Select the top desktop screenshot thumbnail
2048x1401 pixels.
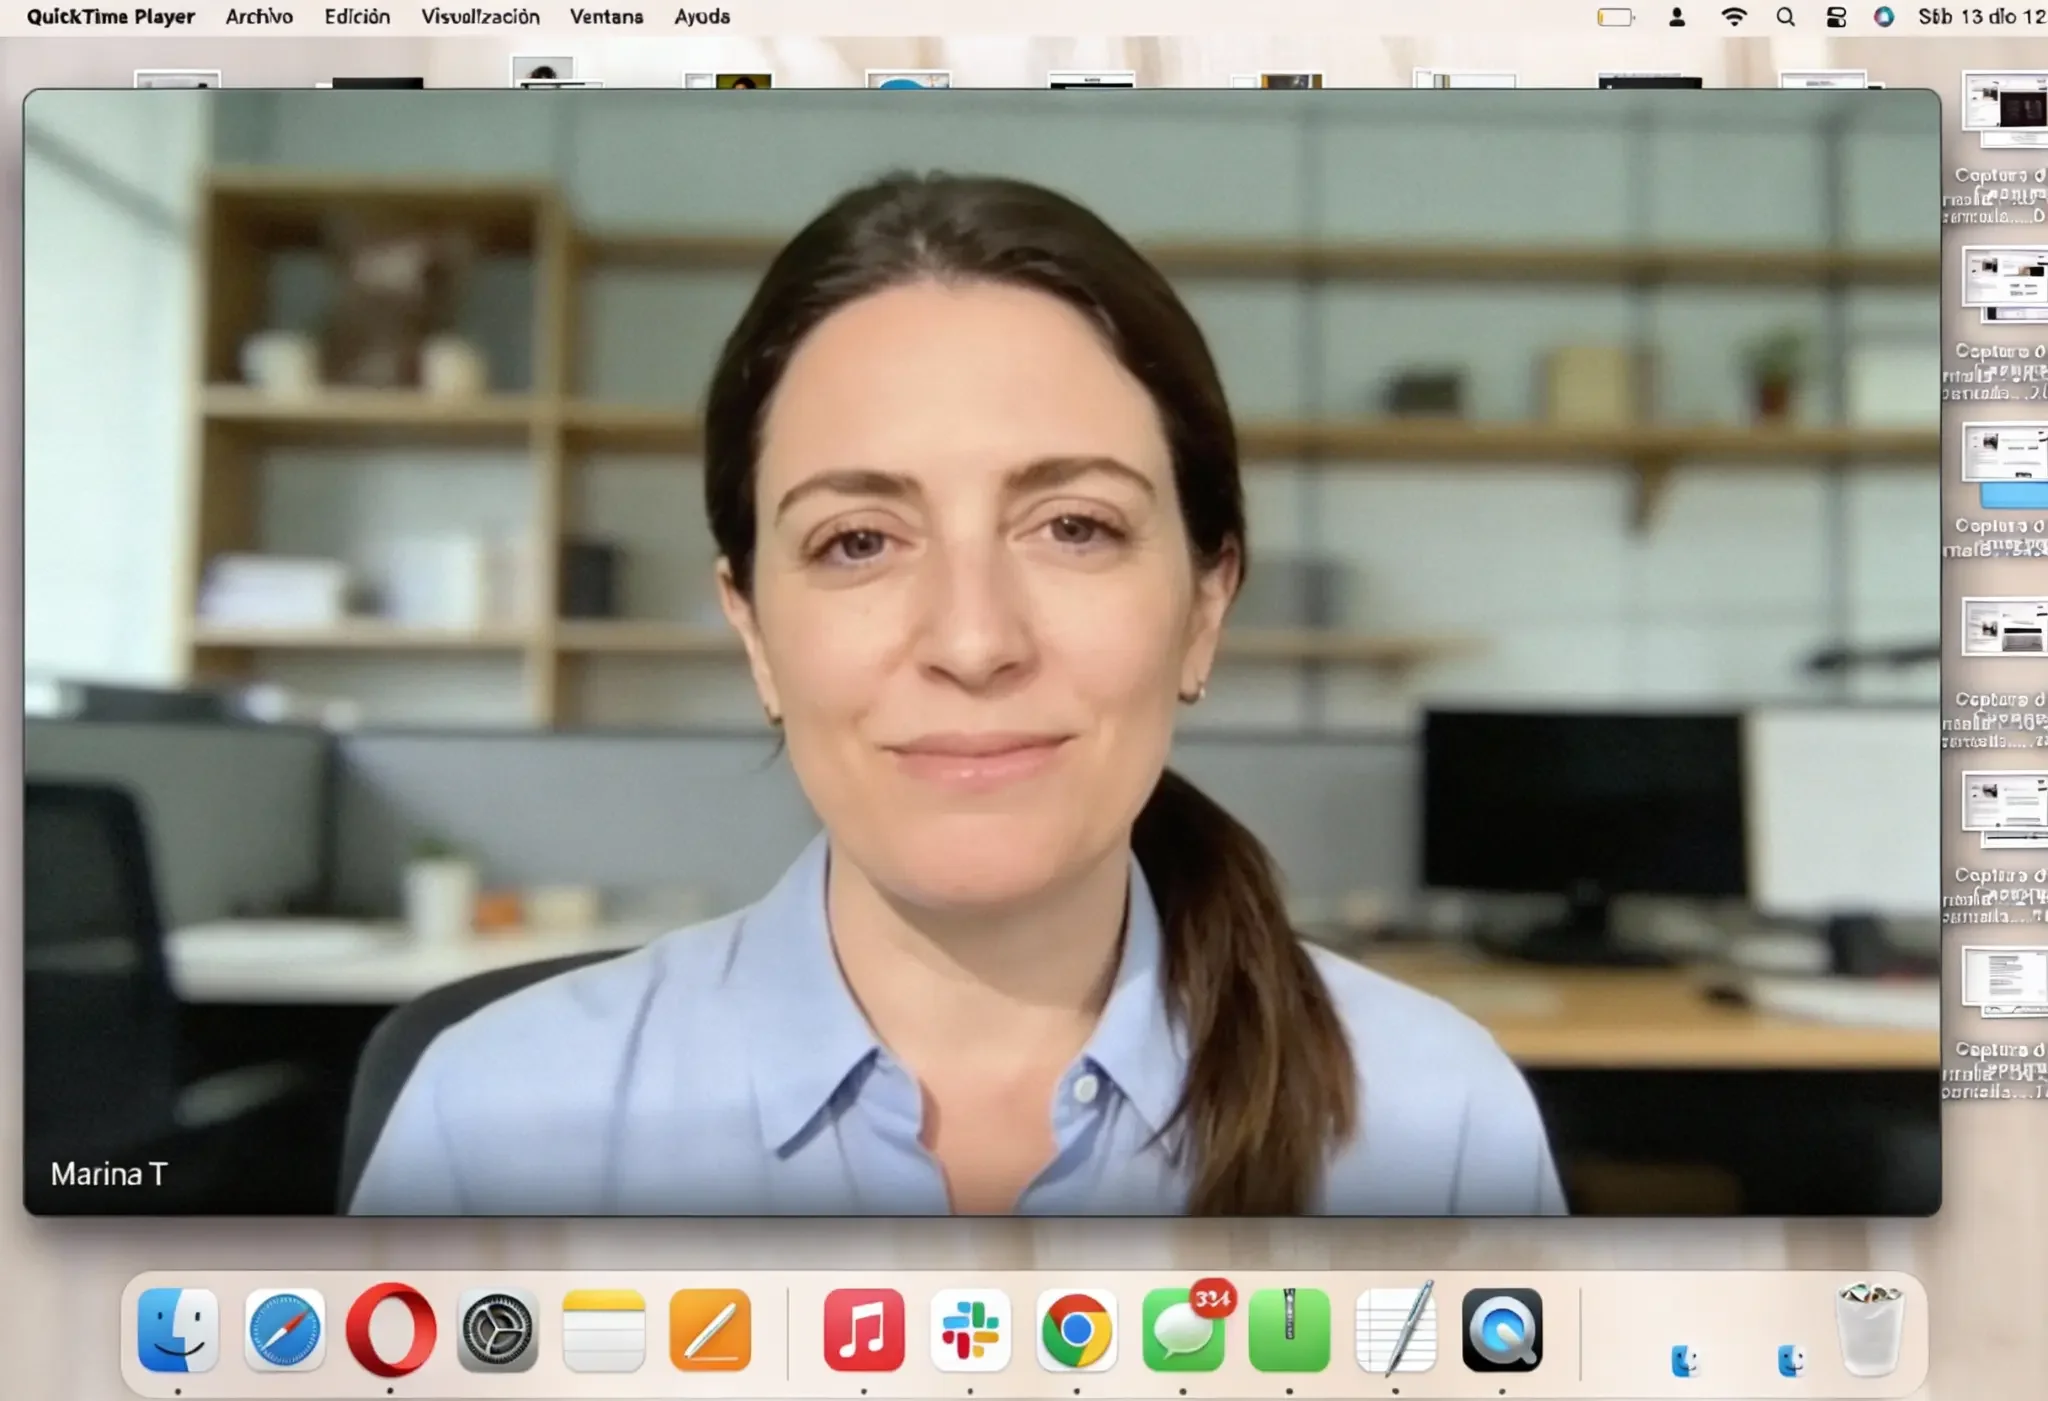coord(2004,108)
